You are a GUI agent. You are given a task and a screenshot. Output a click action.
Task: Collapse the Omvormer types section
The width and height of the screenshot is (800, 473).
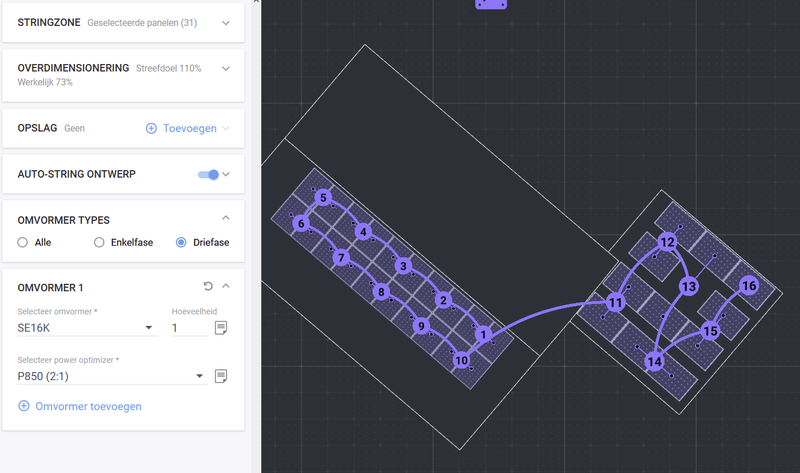click(226, 218)
